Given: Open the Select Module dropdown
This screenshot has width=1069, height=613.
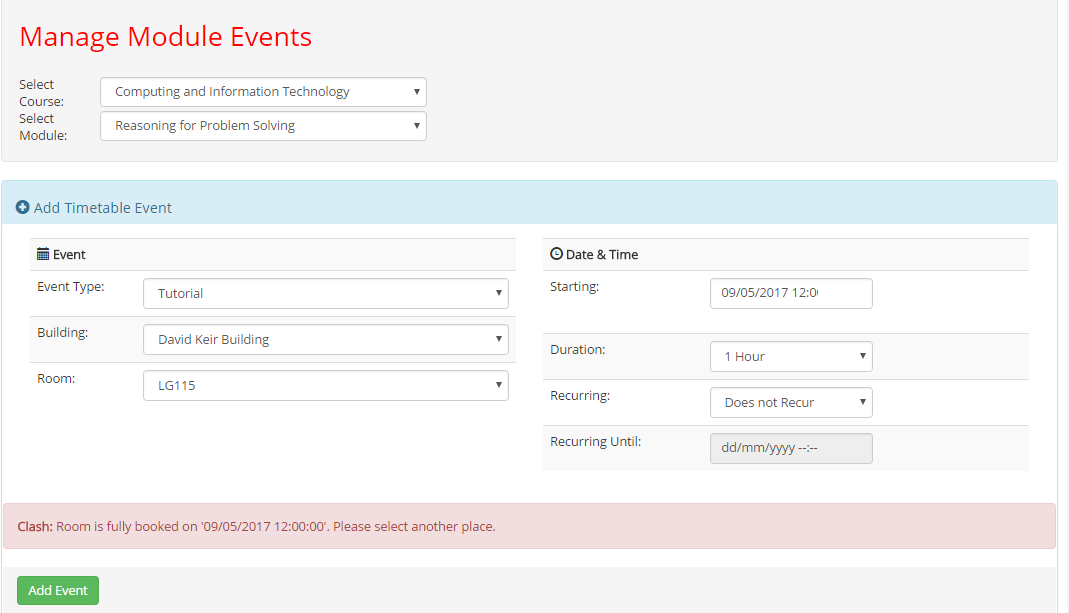Looking at the screenshot, I should (262, 125).
